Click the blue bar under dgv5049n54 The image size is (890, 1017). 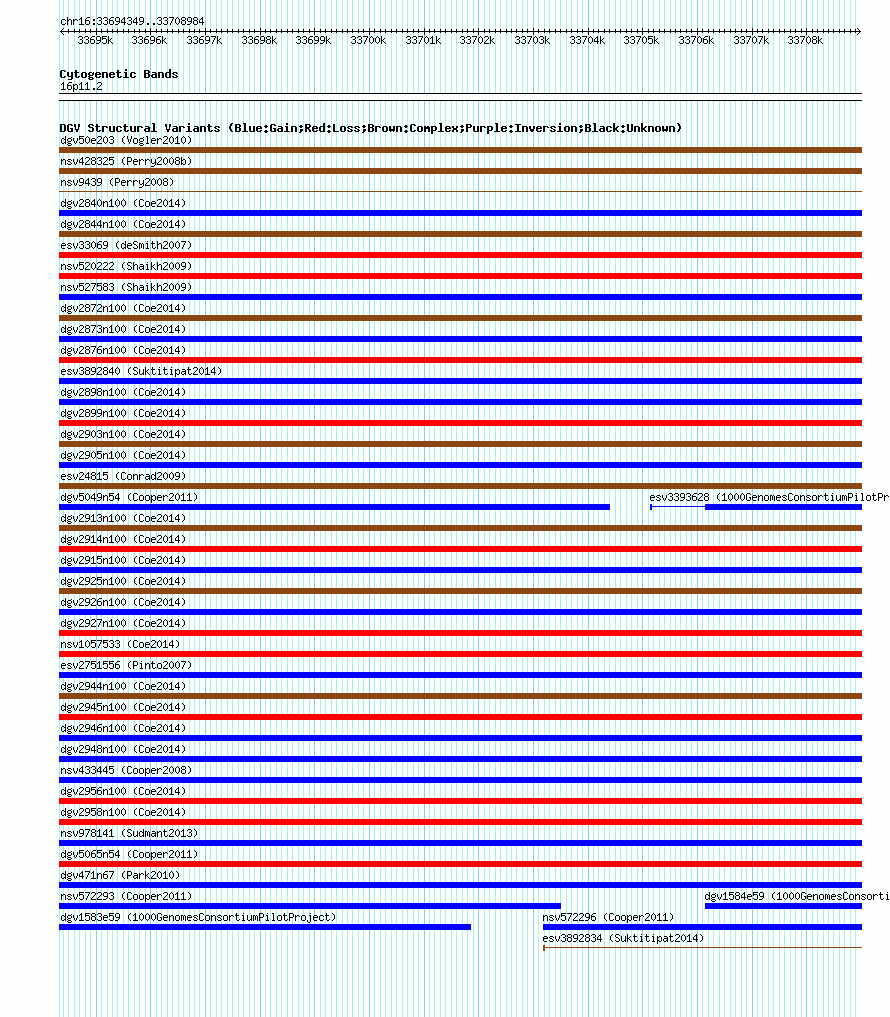point(334,507)
